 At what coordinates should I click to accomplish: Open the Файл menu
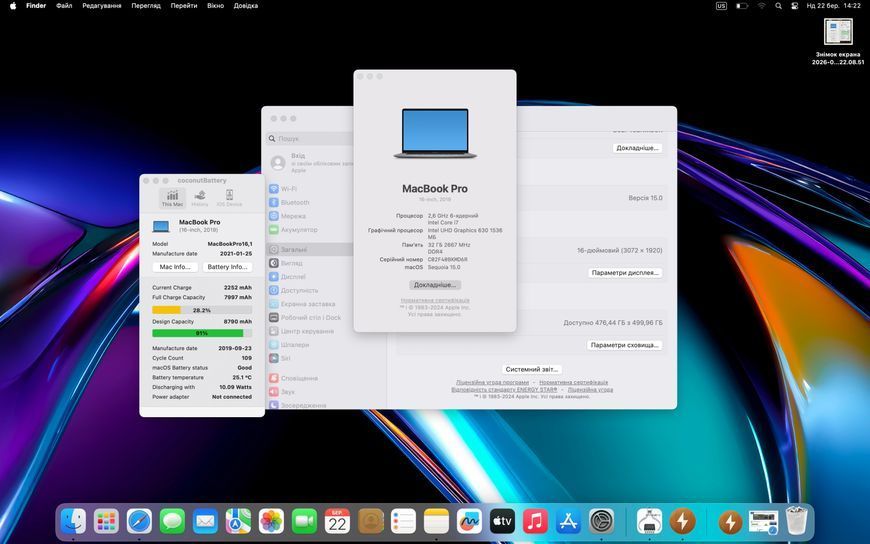pos(64,6)
